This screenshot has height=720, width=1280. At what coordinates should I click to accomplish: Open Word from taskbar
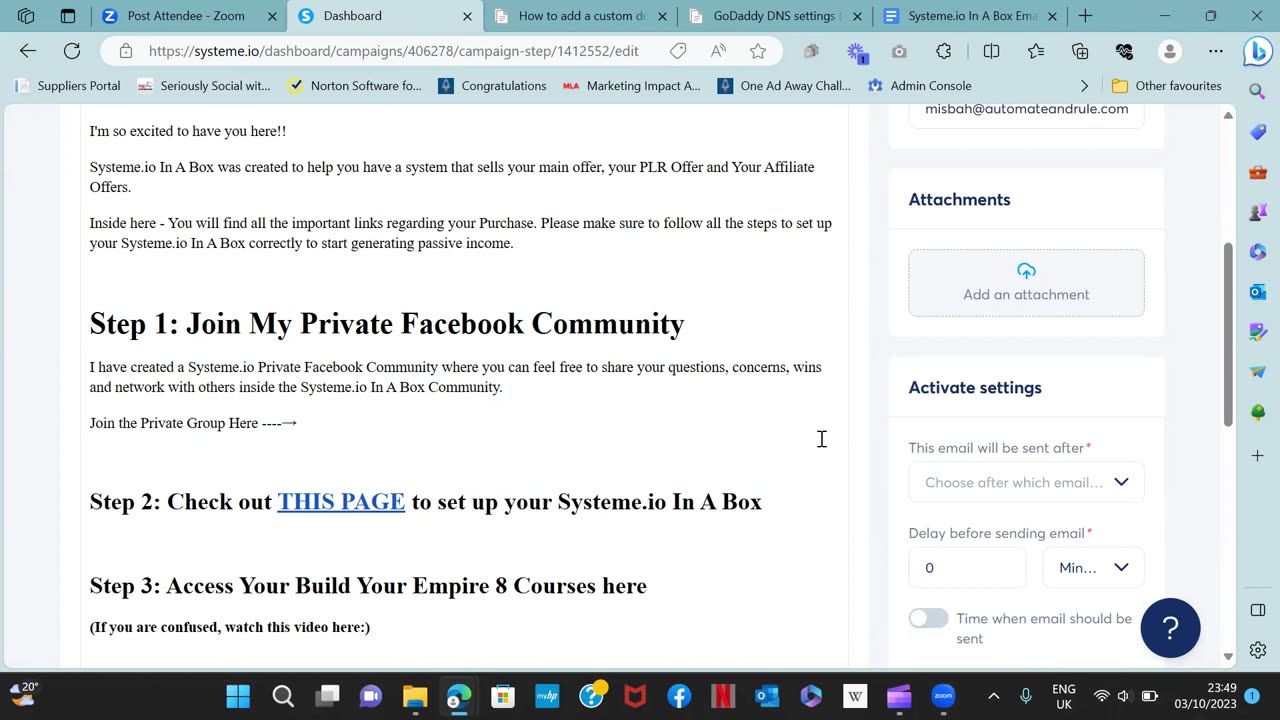pos(855,696)
